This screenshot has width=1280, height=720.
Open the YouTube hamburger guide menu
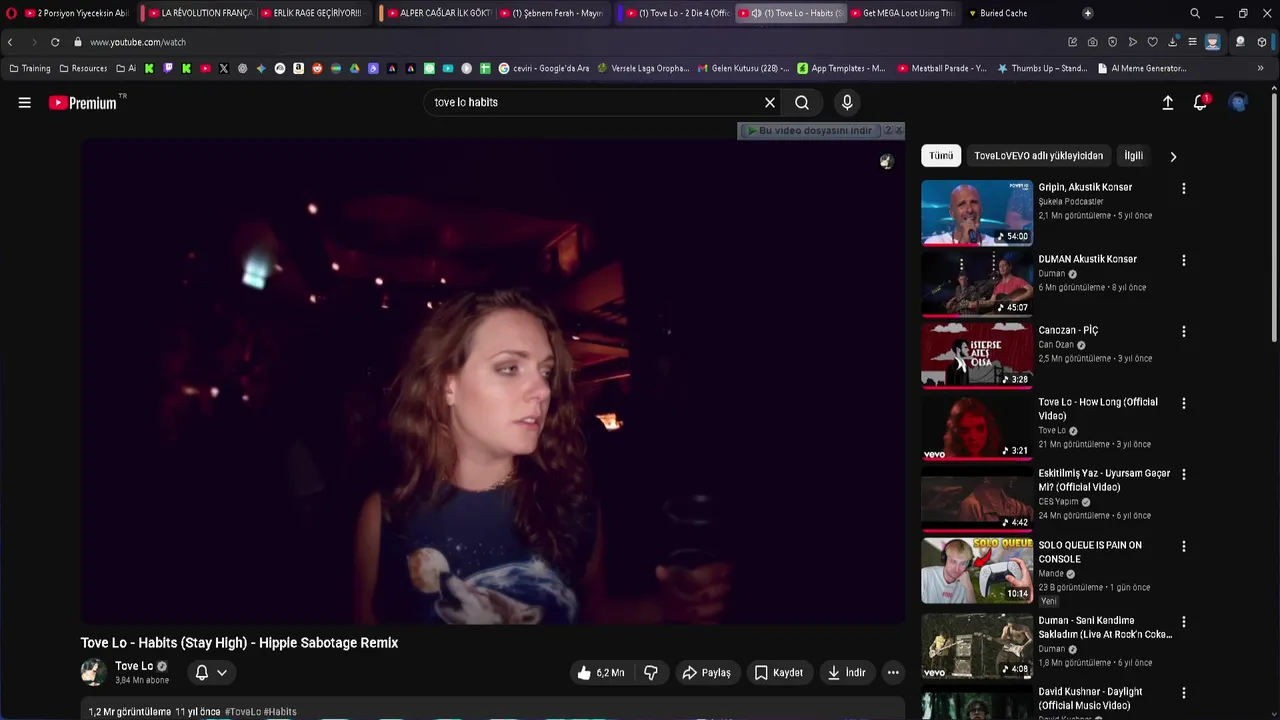(x=25, y=102)
